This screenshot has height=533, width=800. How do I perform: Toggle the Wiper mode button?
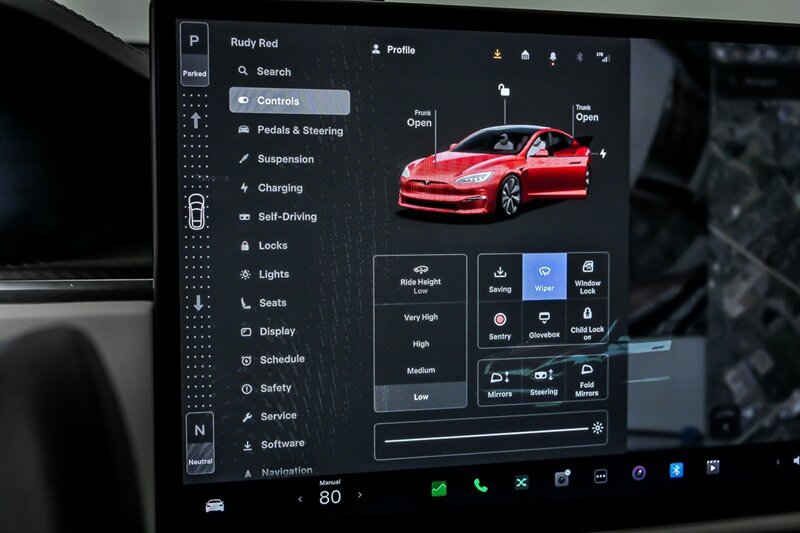click(x=544, y=276)
